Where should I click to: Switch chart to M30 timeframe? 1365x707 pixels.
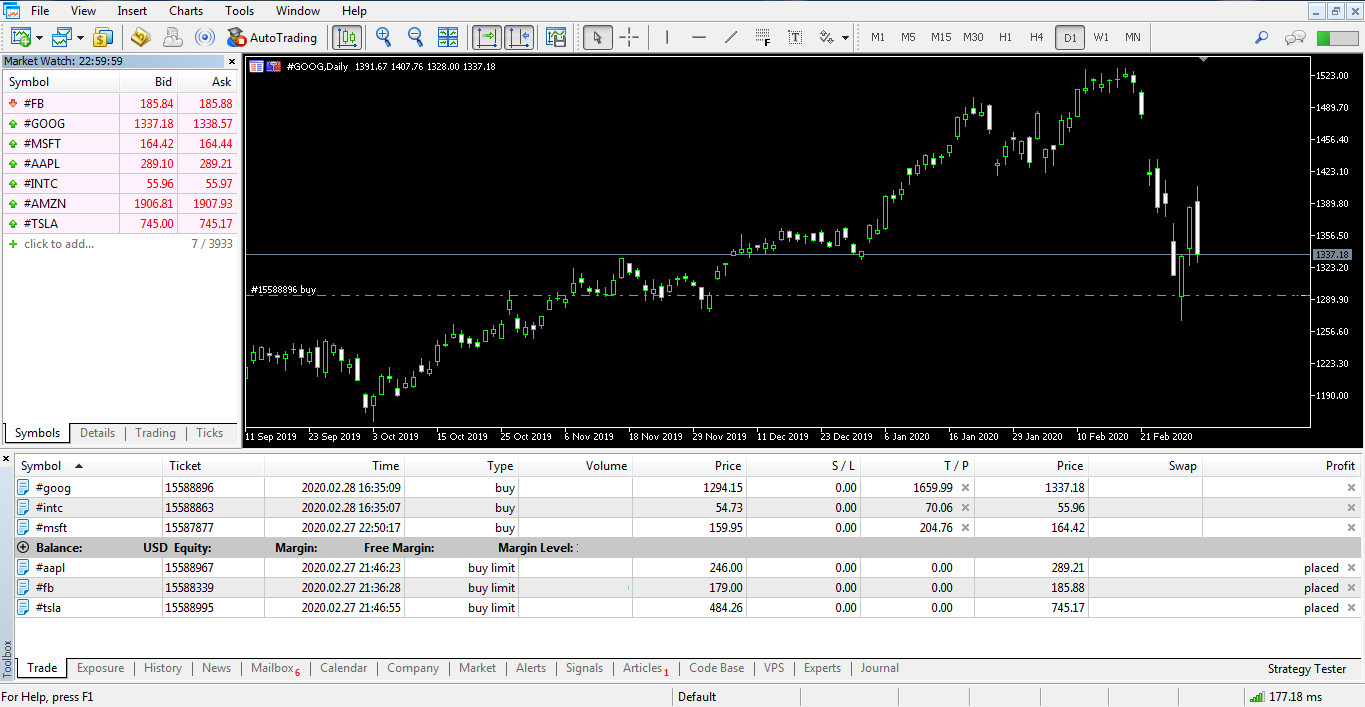click(973, 38)
